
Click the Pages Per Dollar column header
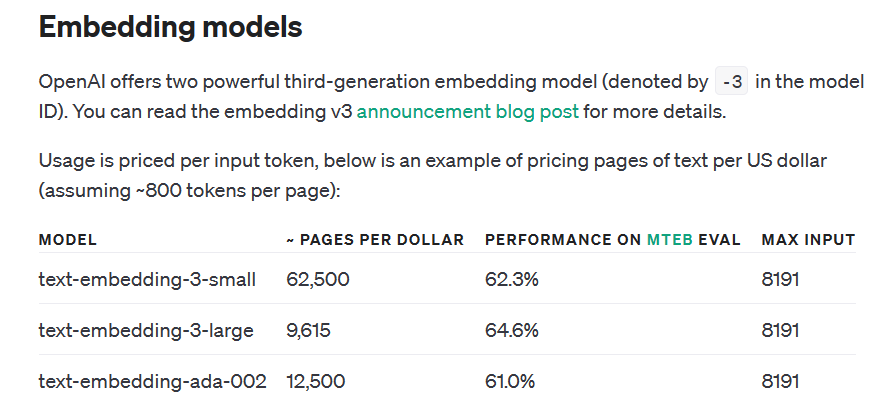375,240
